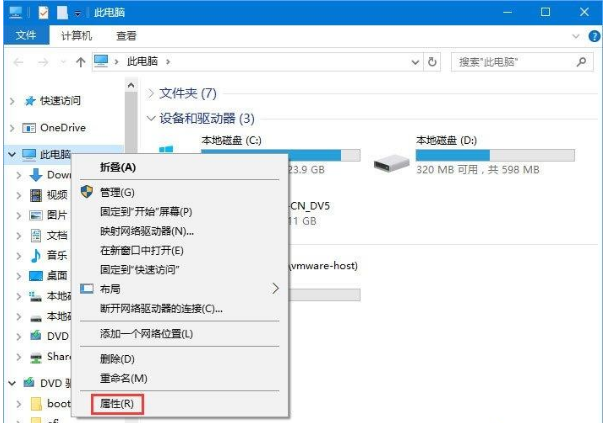Select 快速访问 in navigation pane
The height and width of the screenshot is (423, 606).
[60, 101]
